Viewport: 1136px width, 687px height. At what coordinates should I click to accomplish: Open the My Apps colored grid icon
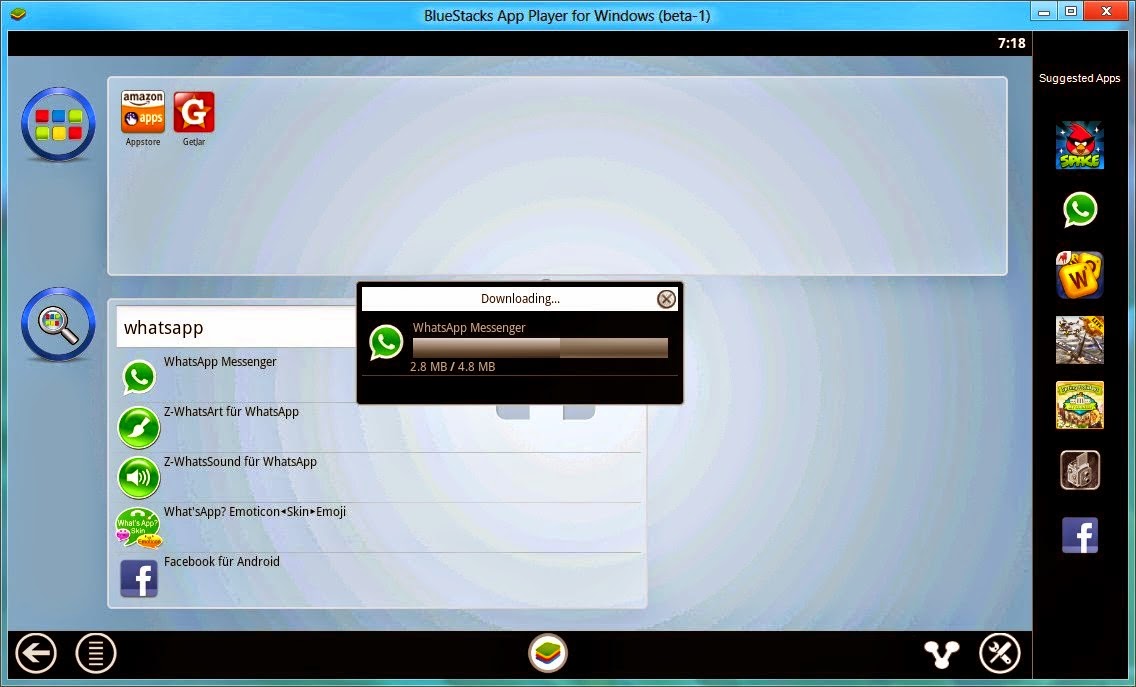point(58,124)
